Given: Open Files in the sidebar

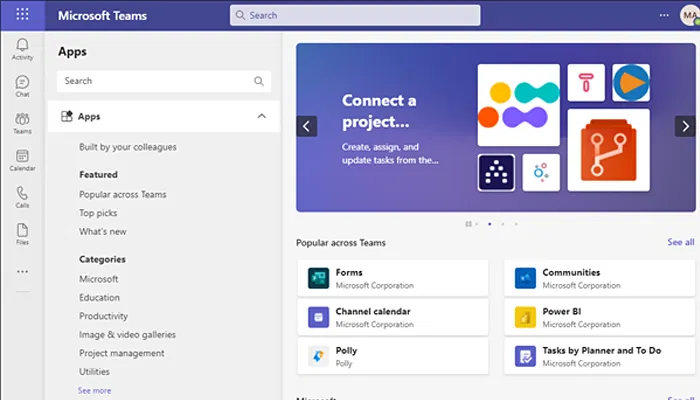Looking at the screenshot, I should tap(22, 234).
